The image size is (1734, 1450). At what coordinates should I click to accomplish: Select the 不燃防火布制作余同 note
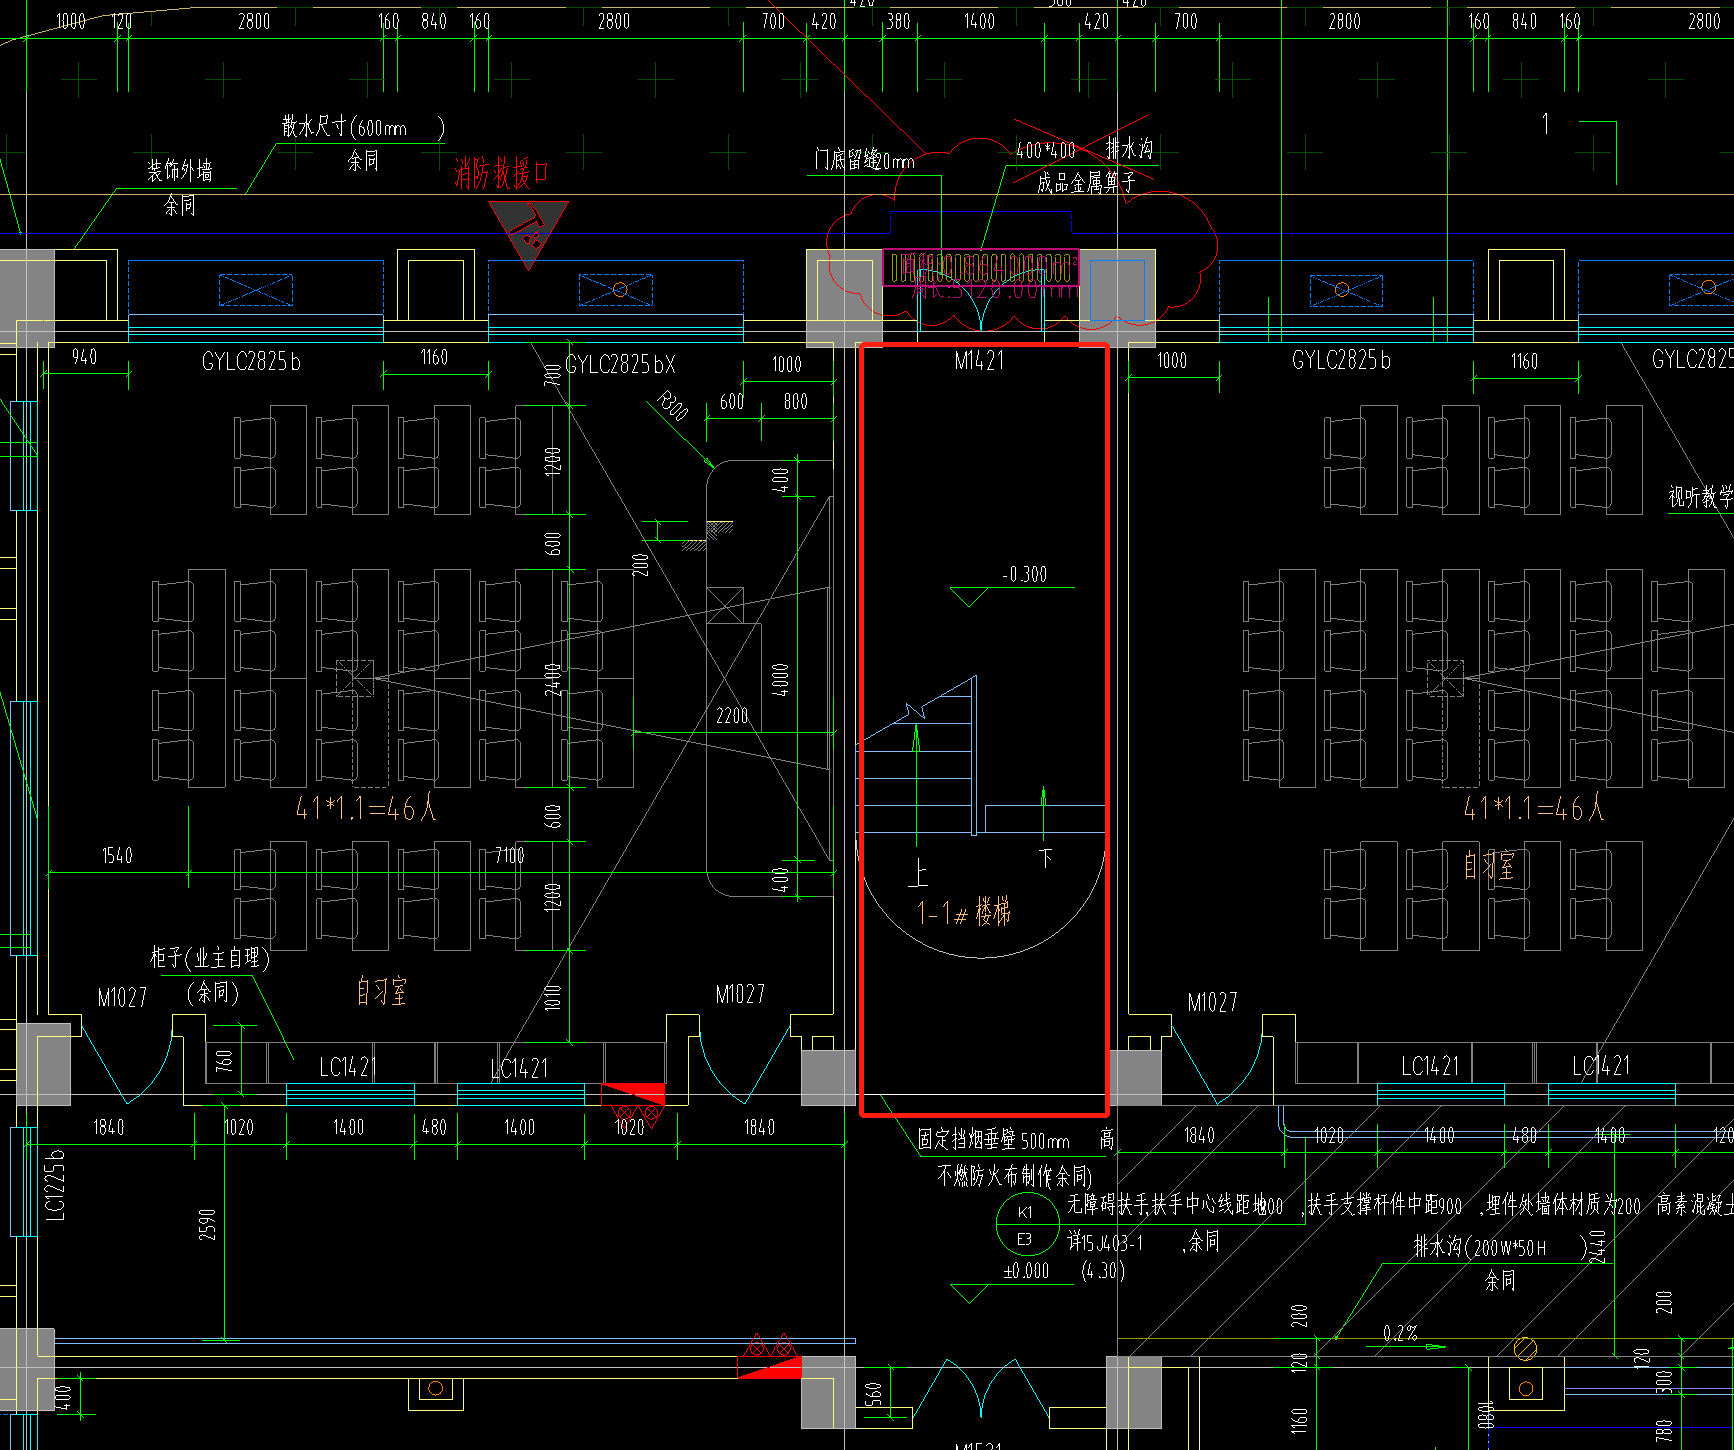point(1014,1176)
